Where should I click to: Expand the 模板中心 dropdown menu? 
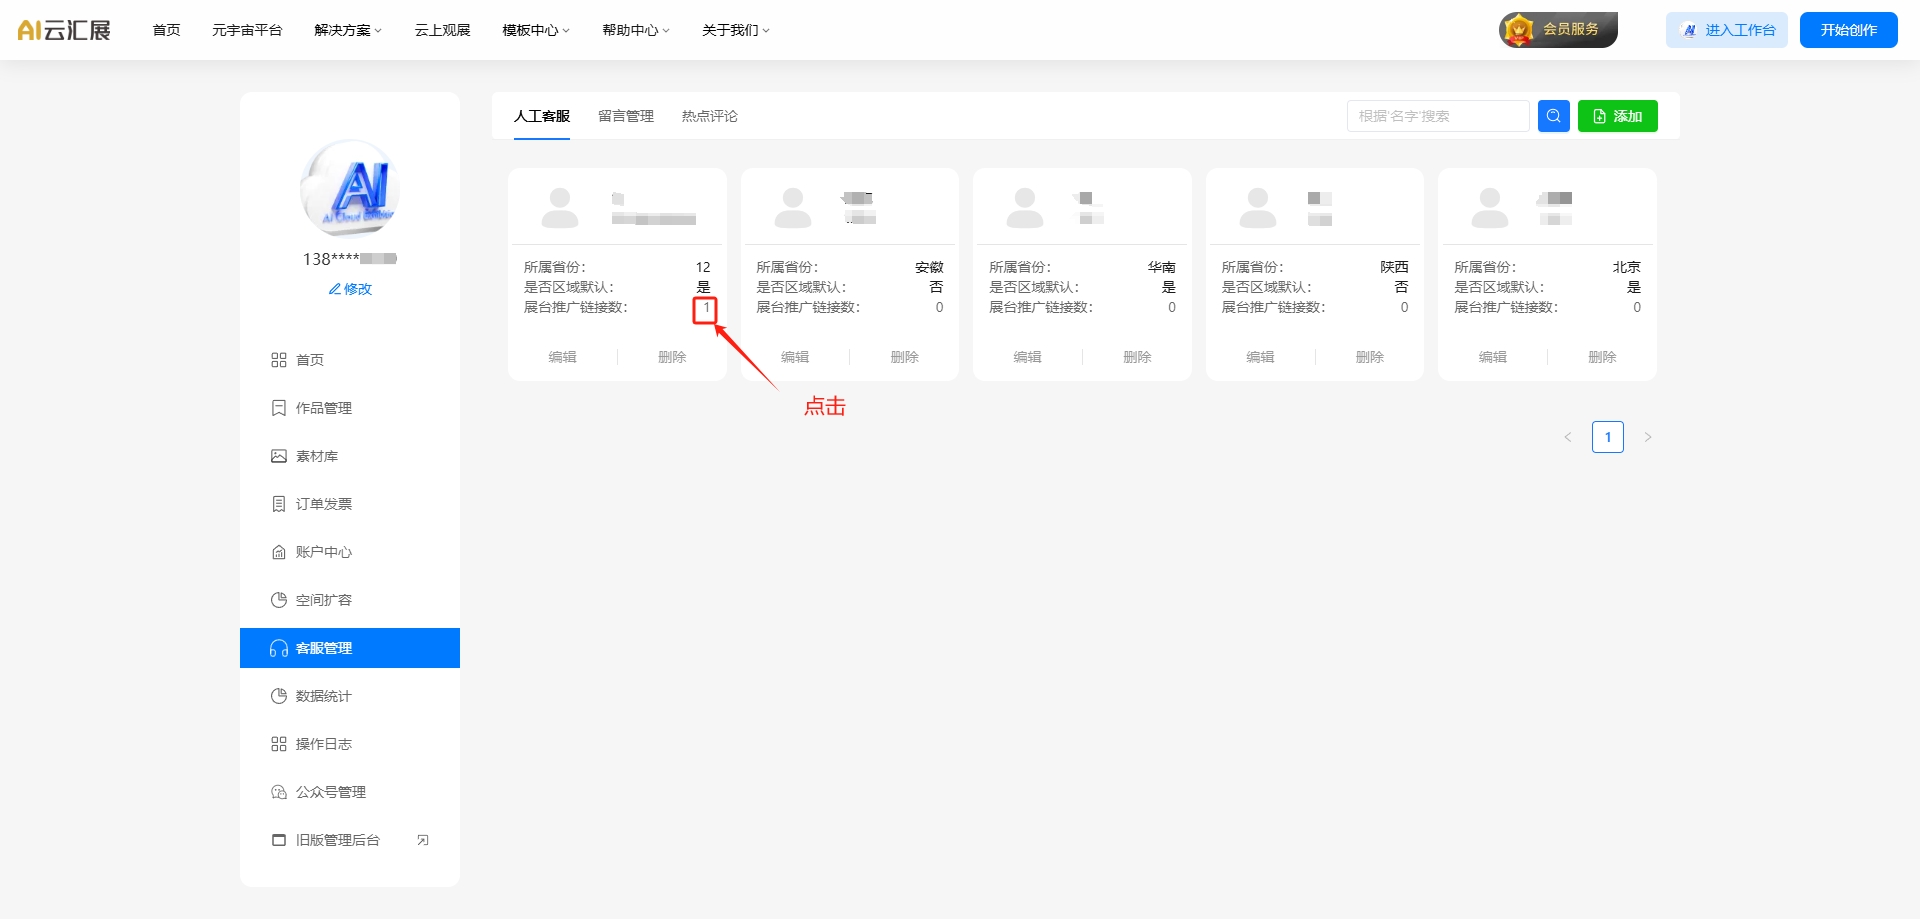(535, 30)
